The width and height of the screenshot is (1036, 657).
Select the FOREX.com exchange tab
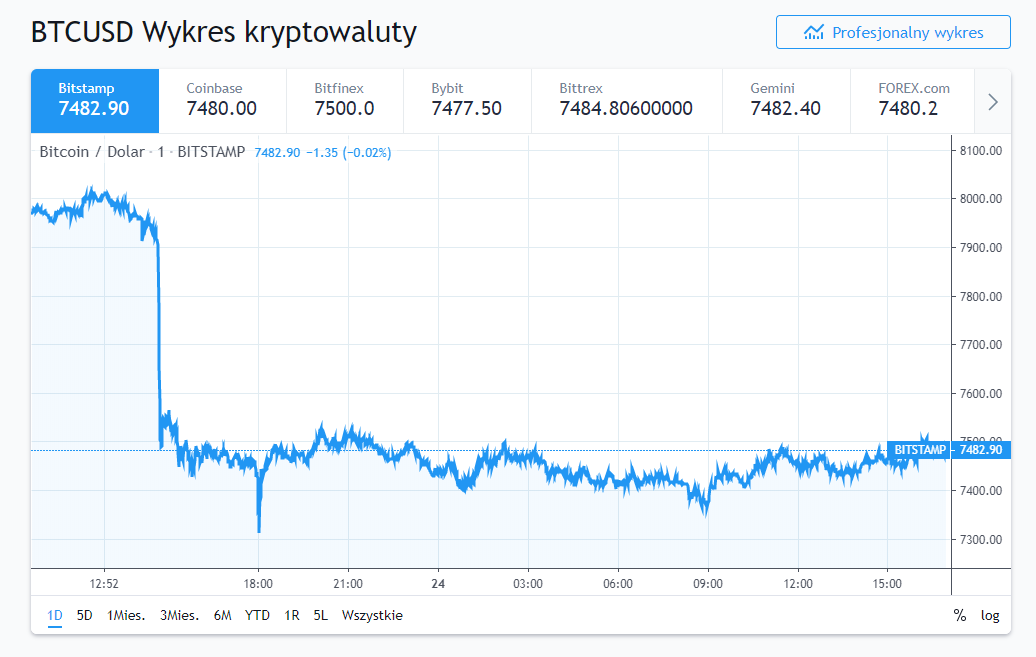pyautogui.click(x=912, y=101)
